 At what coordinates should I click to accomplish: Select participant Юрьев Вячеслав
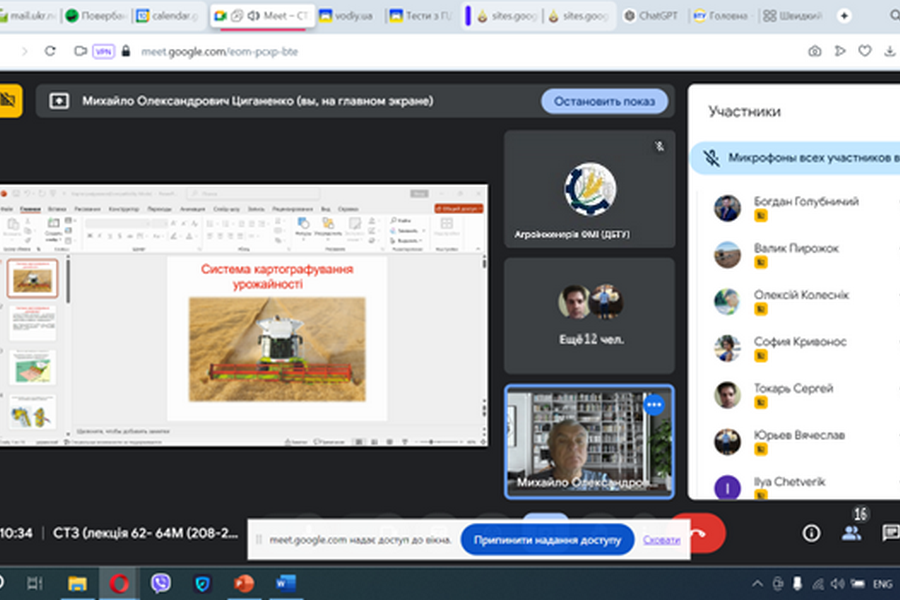point(806,441)
